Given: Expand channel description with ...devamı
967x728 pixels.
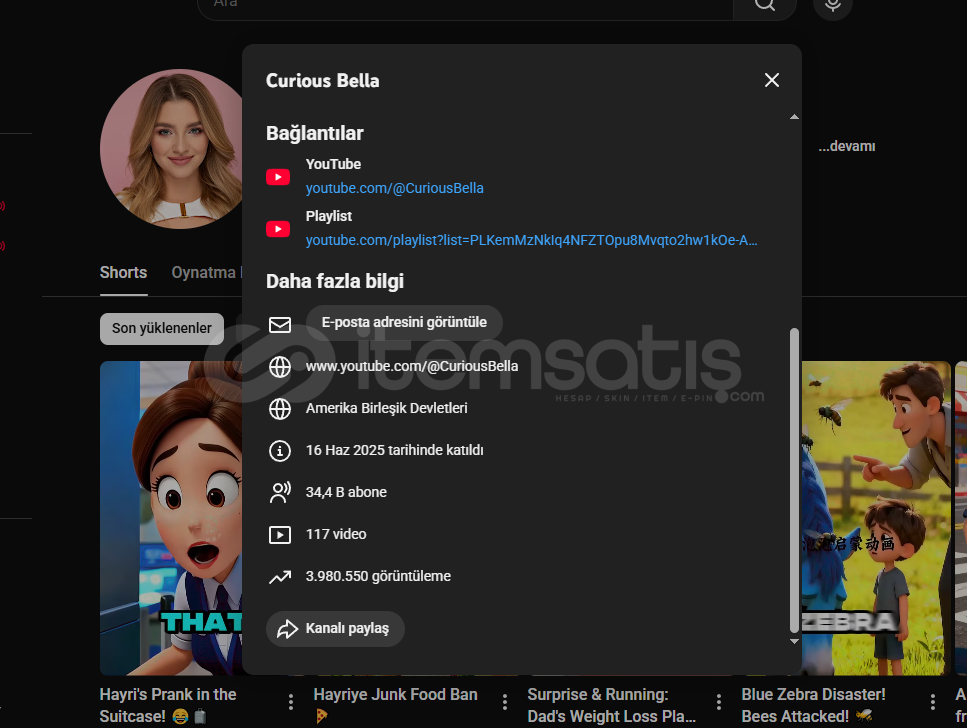Looking at the screenshot, I should point(846,146).
